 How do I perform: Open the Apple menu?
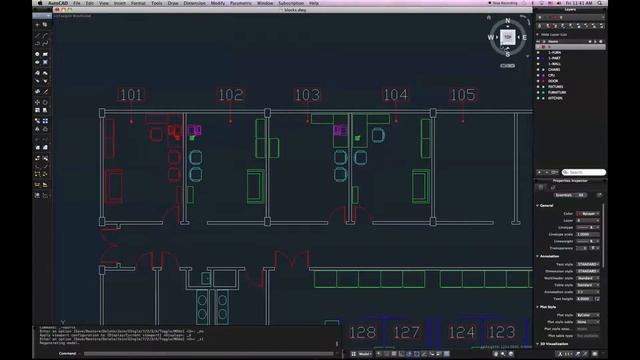click(x=40, y=3)
